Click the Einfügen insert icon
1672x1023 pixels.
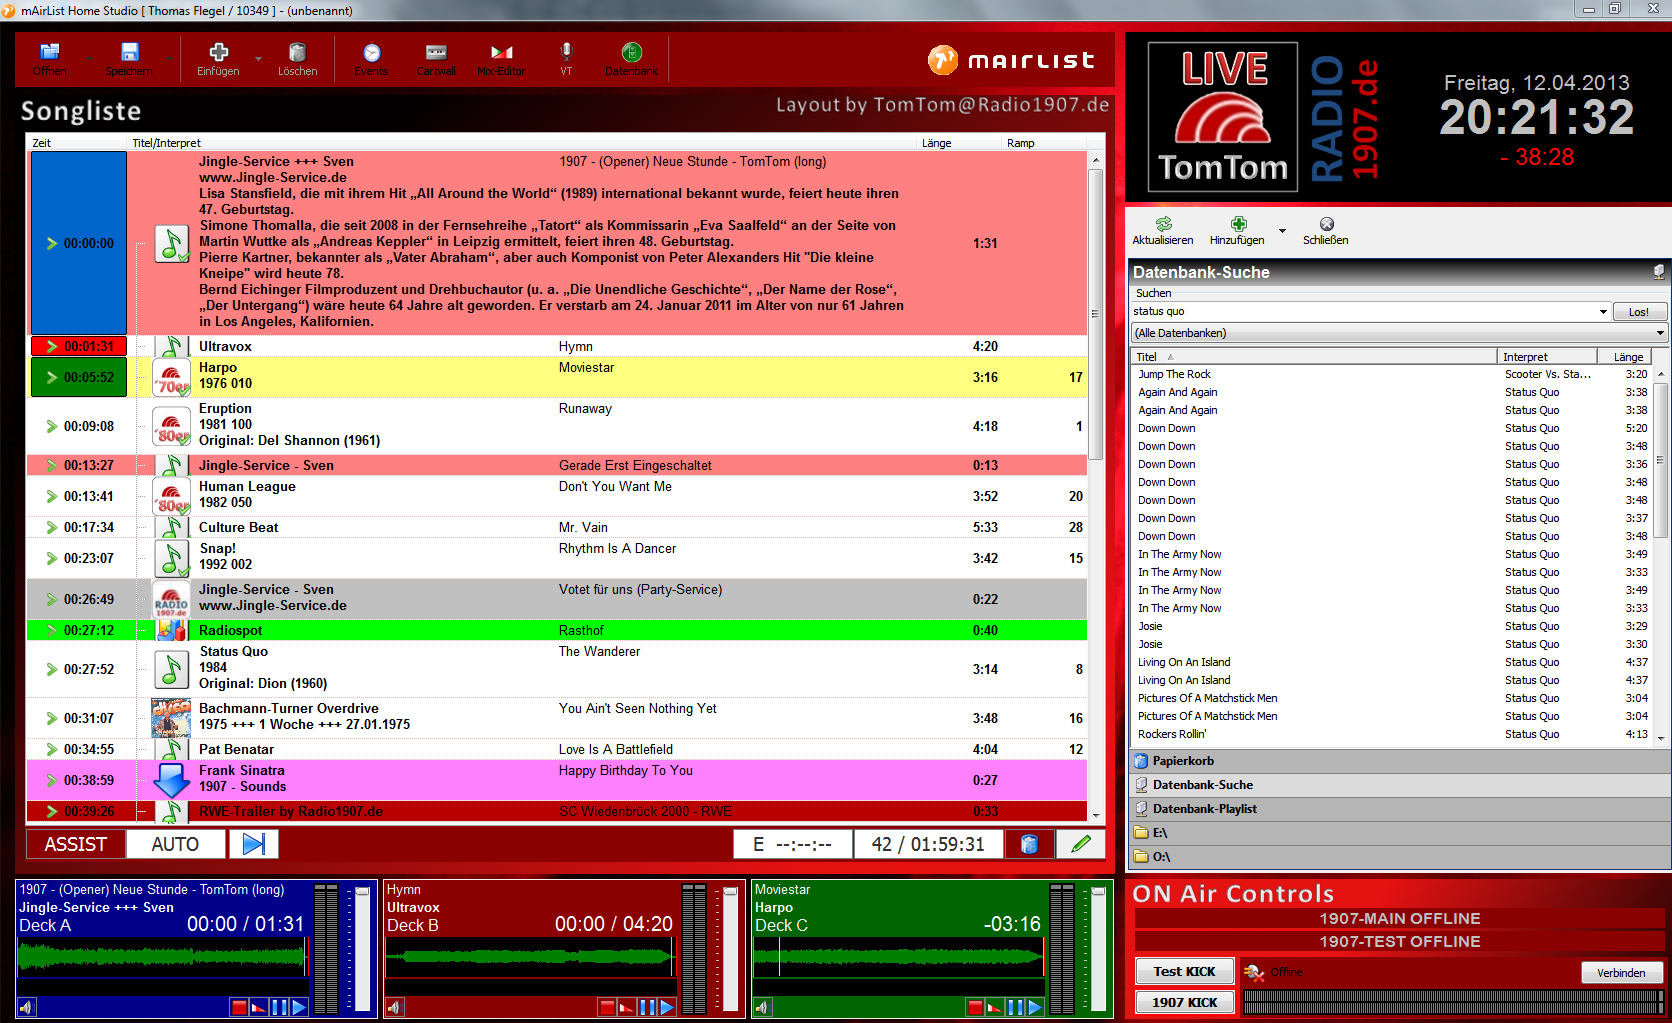click(218, 52)
